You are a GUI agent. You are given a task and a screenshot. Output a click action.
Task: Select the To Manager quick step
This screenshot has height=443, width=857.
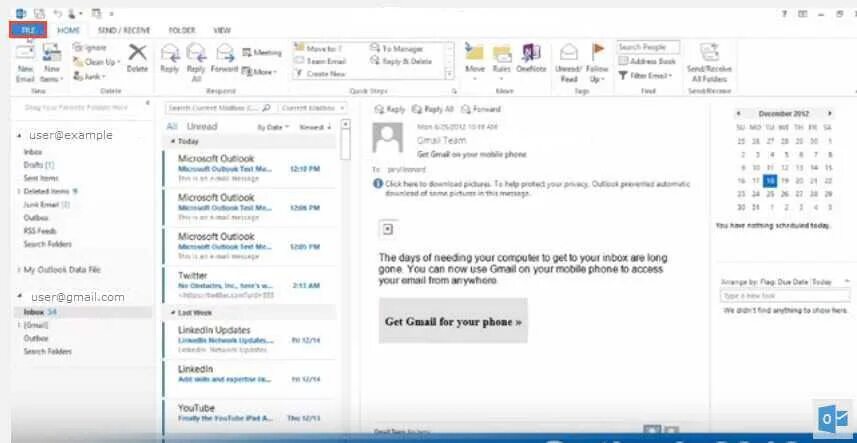click(x=397, y=49)
